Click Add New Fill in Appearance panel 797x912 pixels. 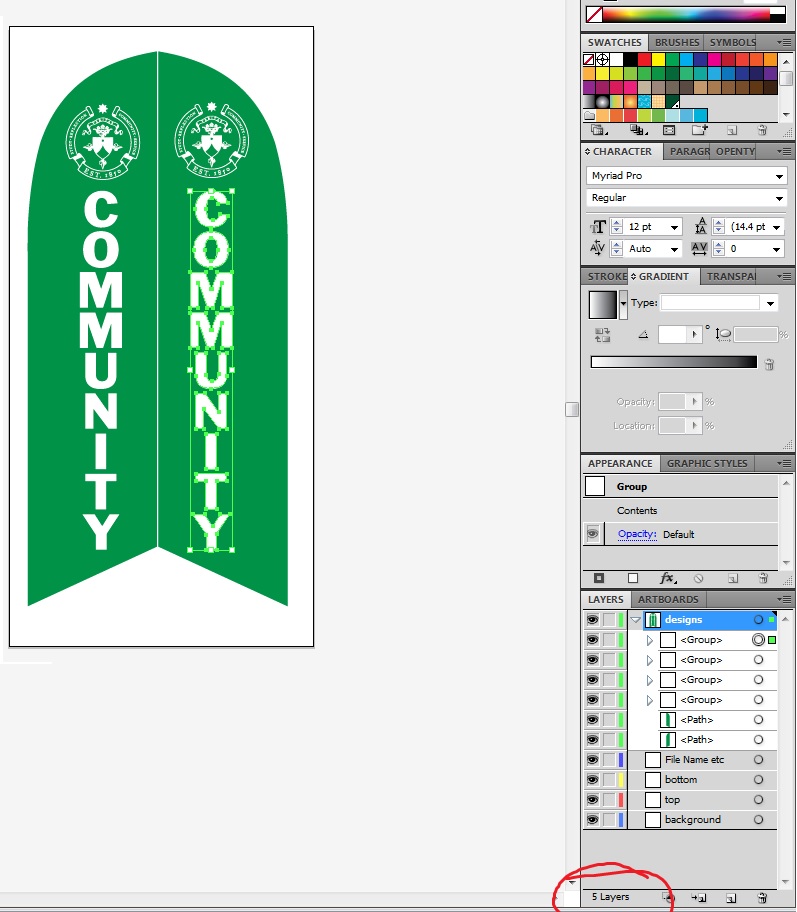[633, 578]
